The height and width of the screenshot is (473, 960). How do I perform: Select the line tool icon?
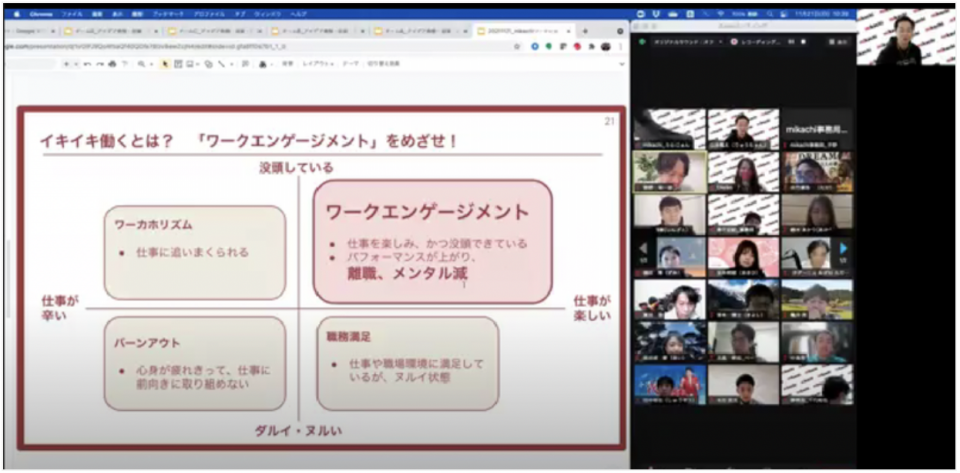pos(221,64)
